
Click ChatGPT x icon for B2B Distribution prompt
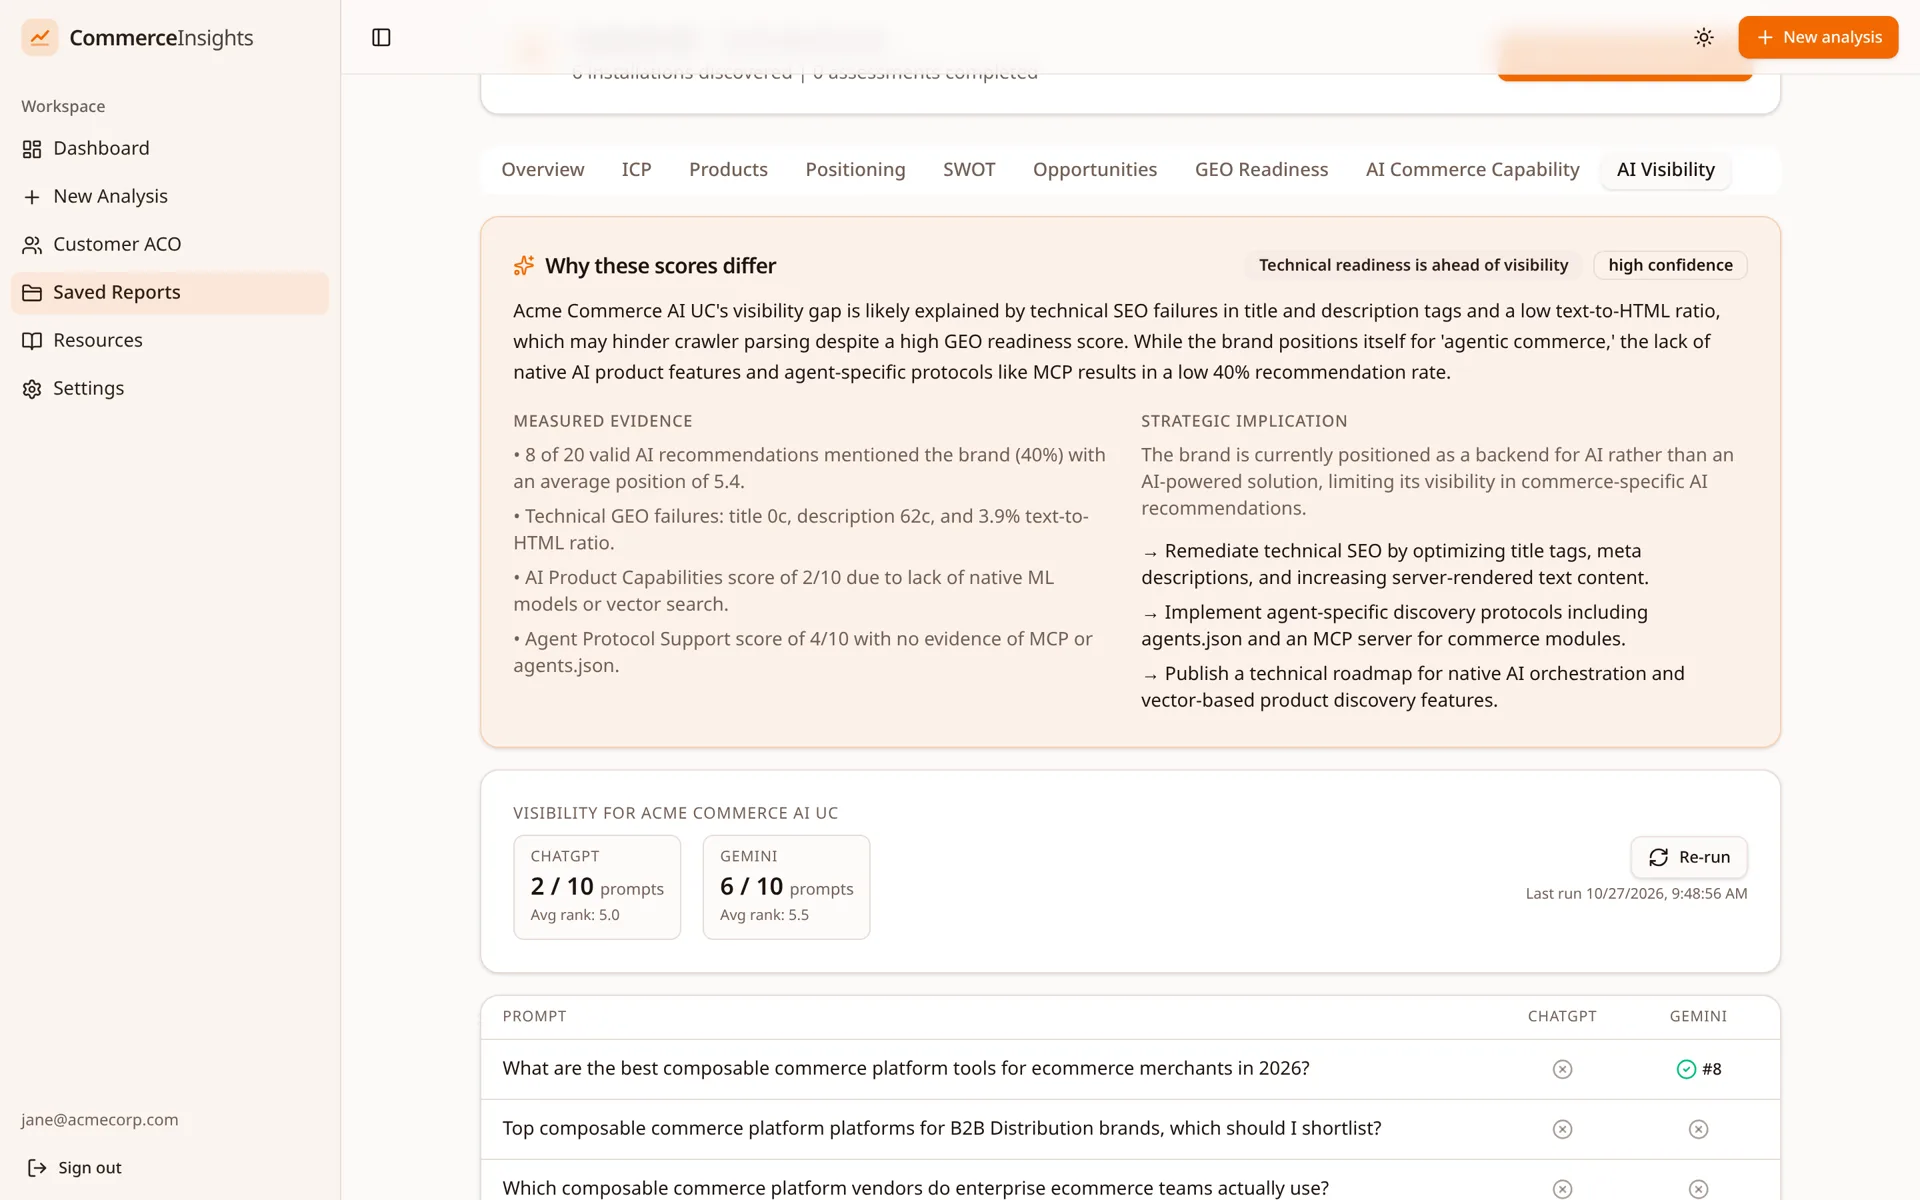pos(1562,1129)
